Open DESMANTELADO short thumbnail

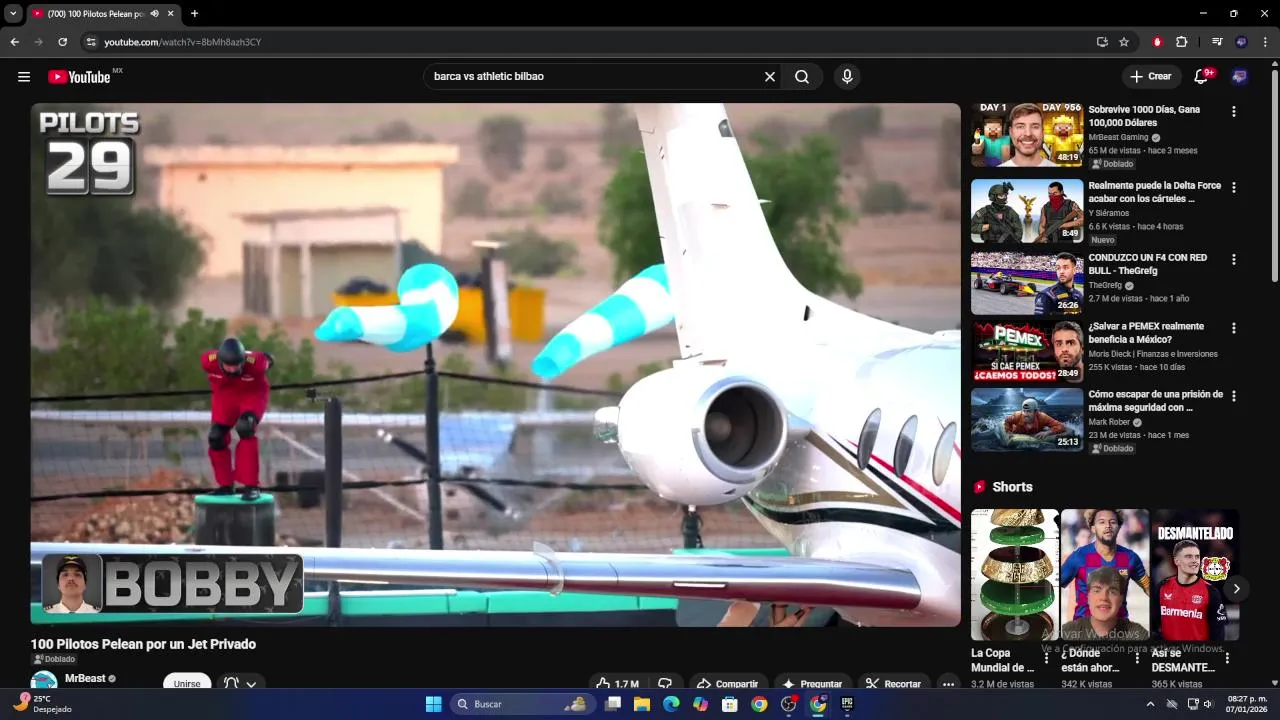pos(1195,575)
